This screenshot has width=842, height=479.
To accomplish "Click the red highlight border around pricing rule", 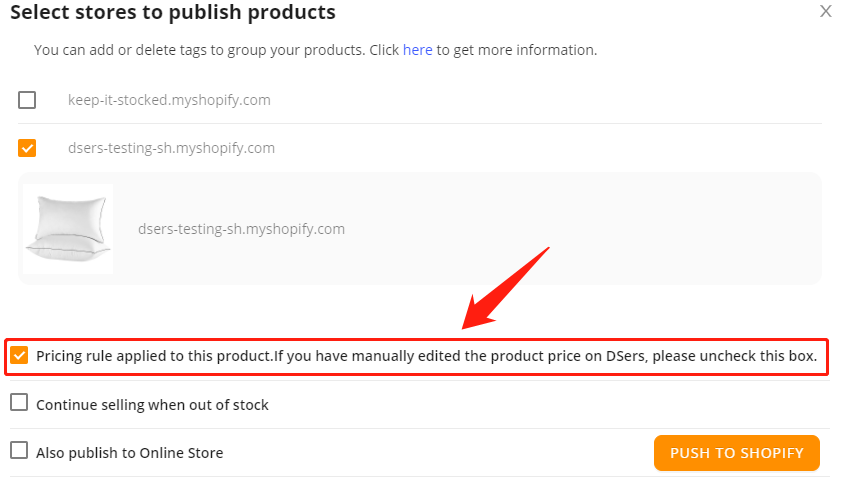I will [417, 339].
